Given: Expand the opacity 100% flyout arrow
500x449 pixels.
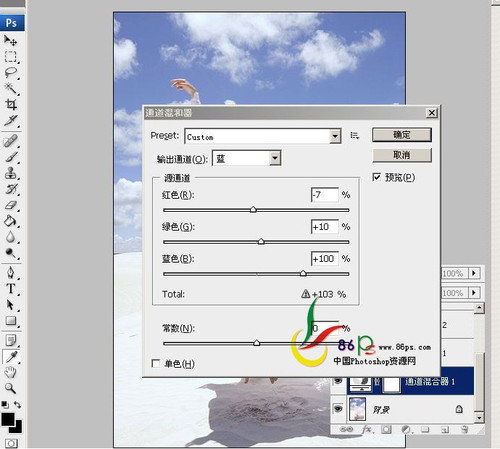Looking at the screenshot, I should click(x=474, y=273).
